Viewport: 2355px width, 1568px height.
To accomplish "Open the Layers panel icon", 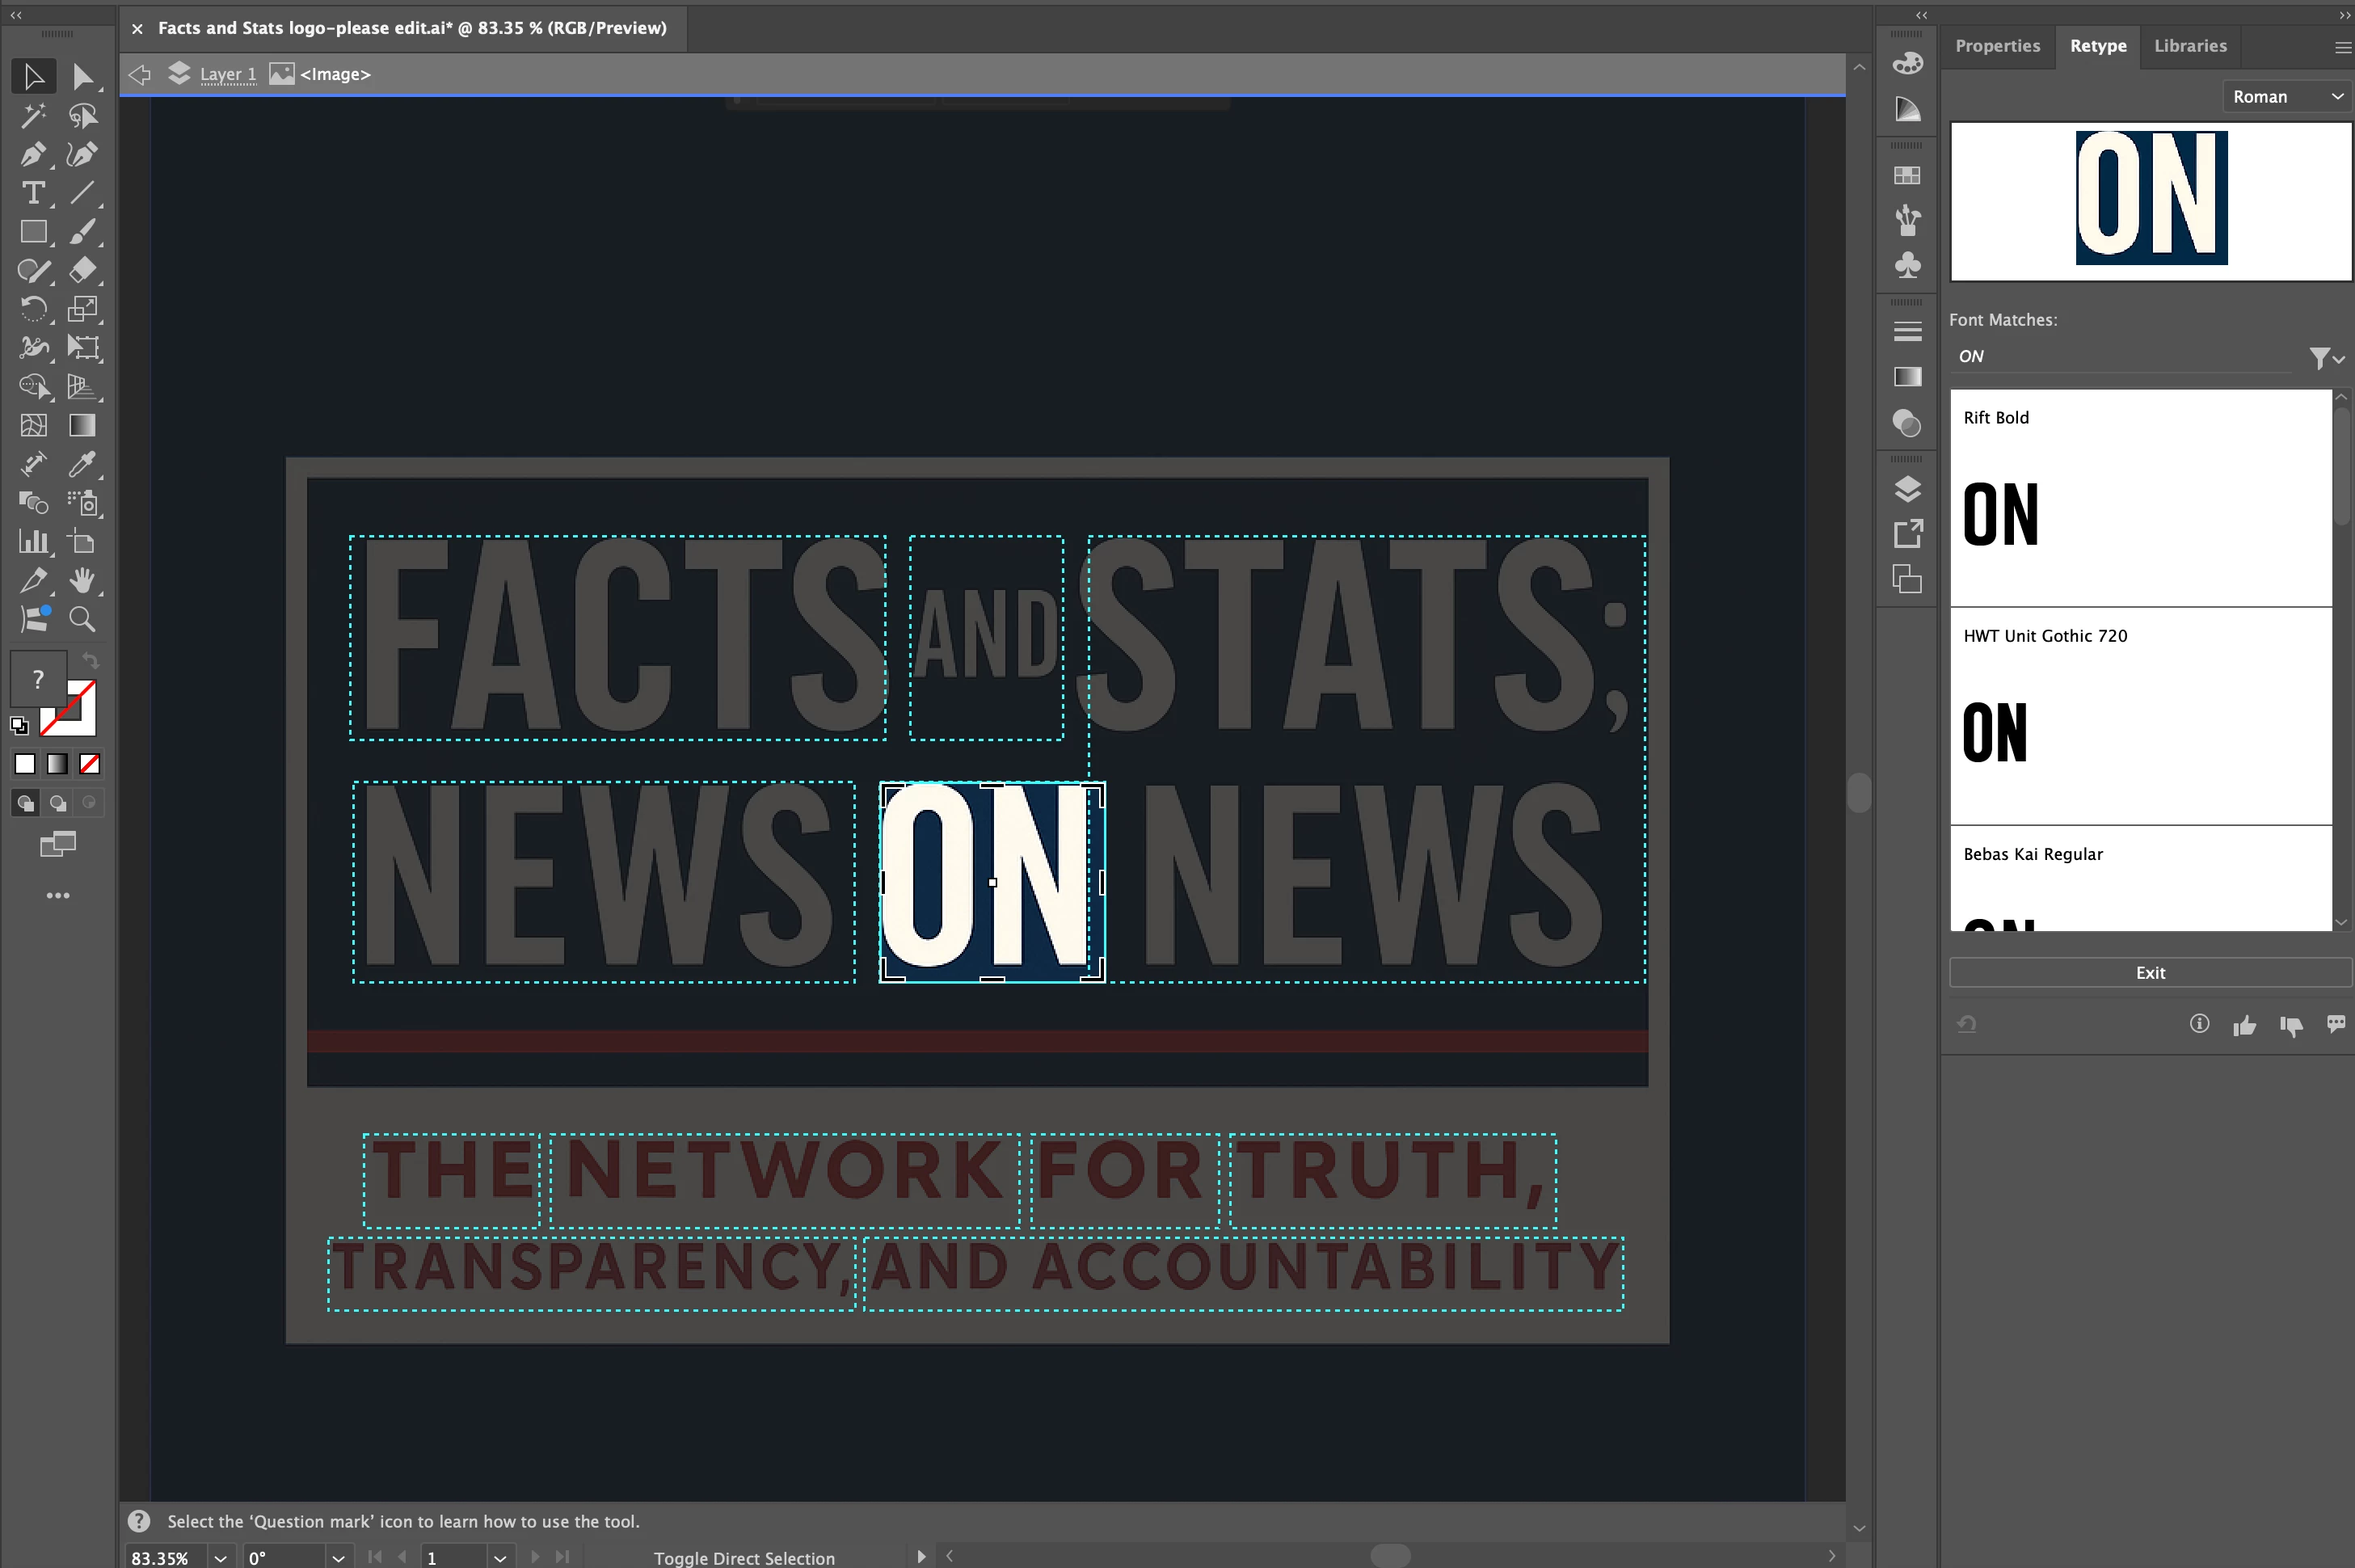I will point(1907,489).
